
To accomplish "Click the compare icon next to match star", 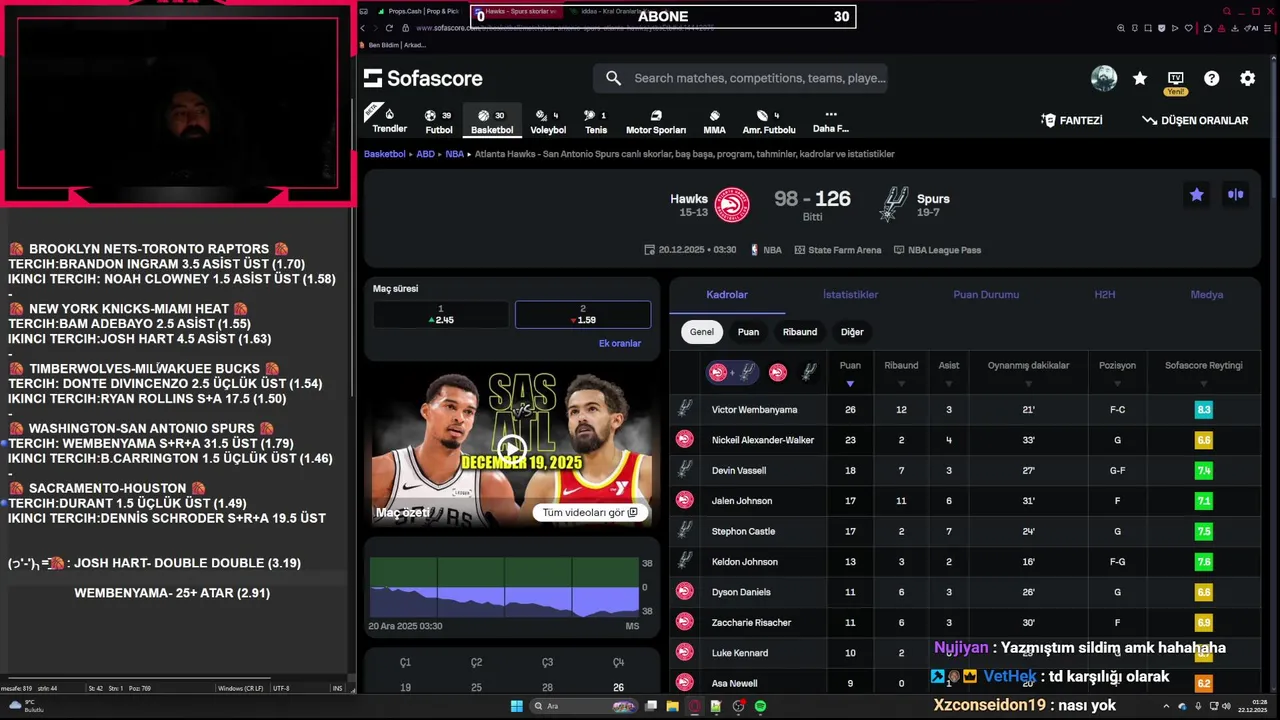I will [1236, 195].
